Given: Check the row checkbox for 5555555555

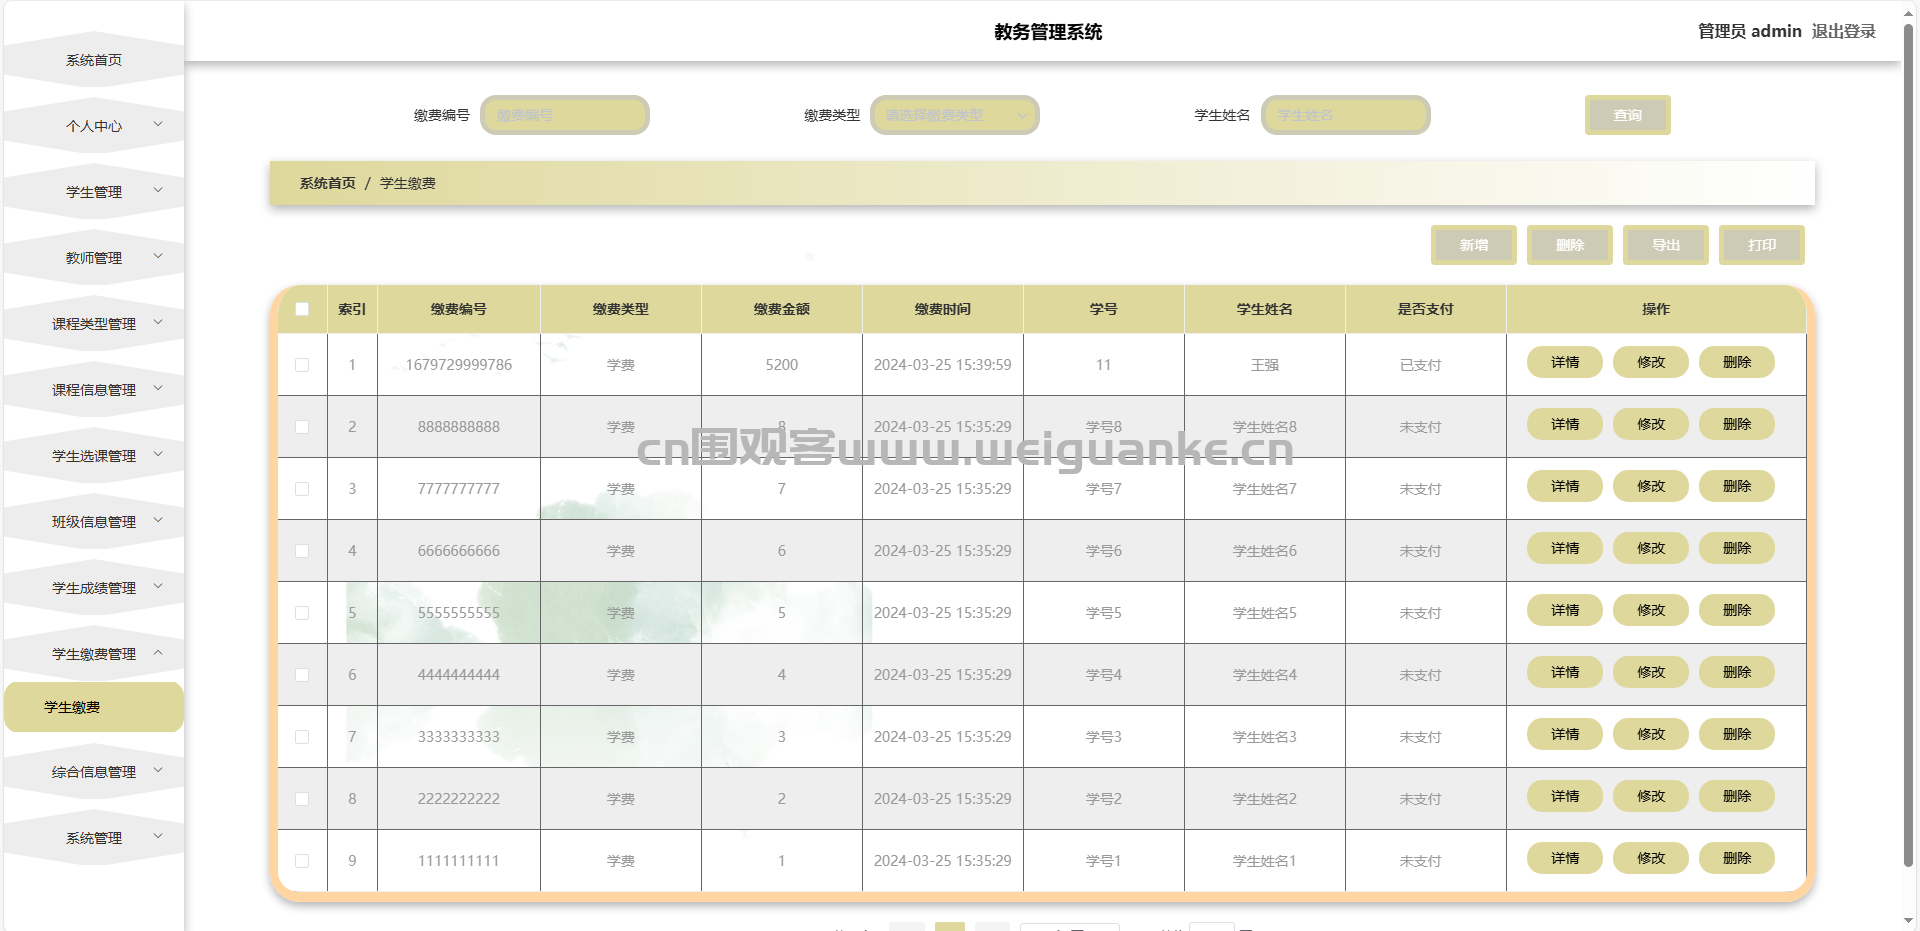Looking at the screenshot, I should [x=302, y=613].
